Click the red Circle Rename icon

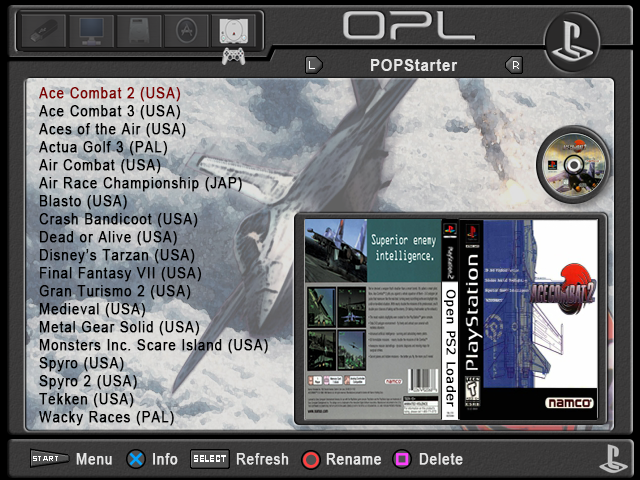coord(311,460)
